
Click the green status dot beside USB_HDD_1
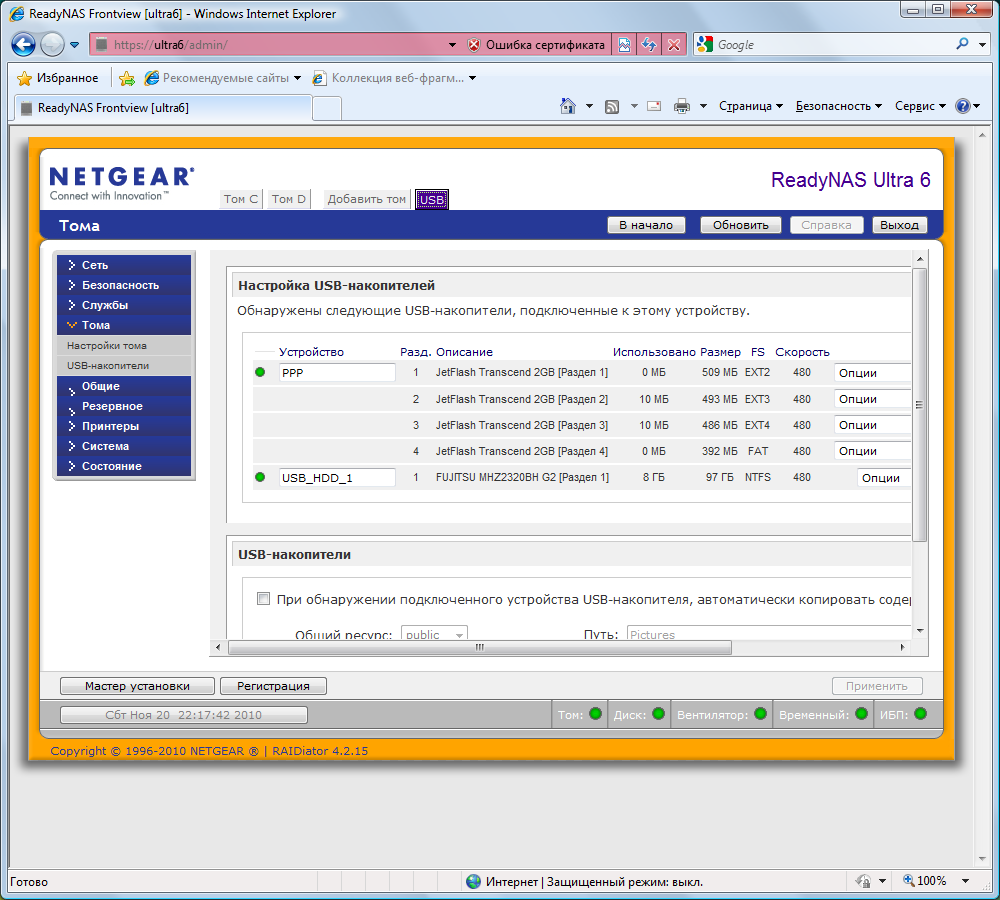[260, 477]
